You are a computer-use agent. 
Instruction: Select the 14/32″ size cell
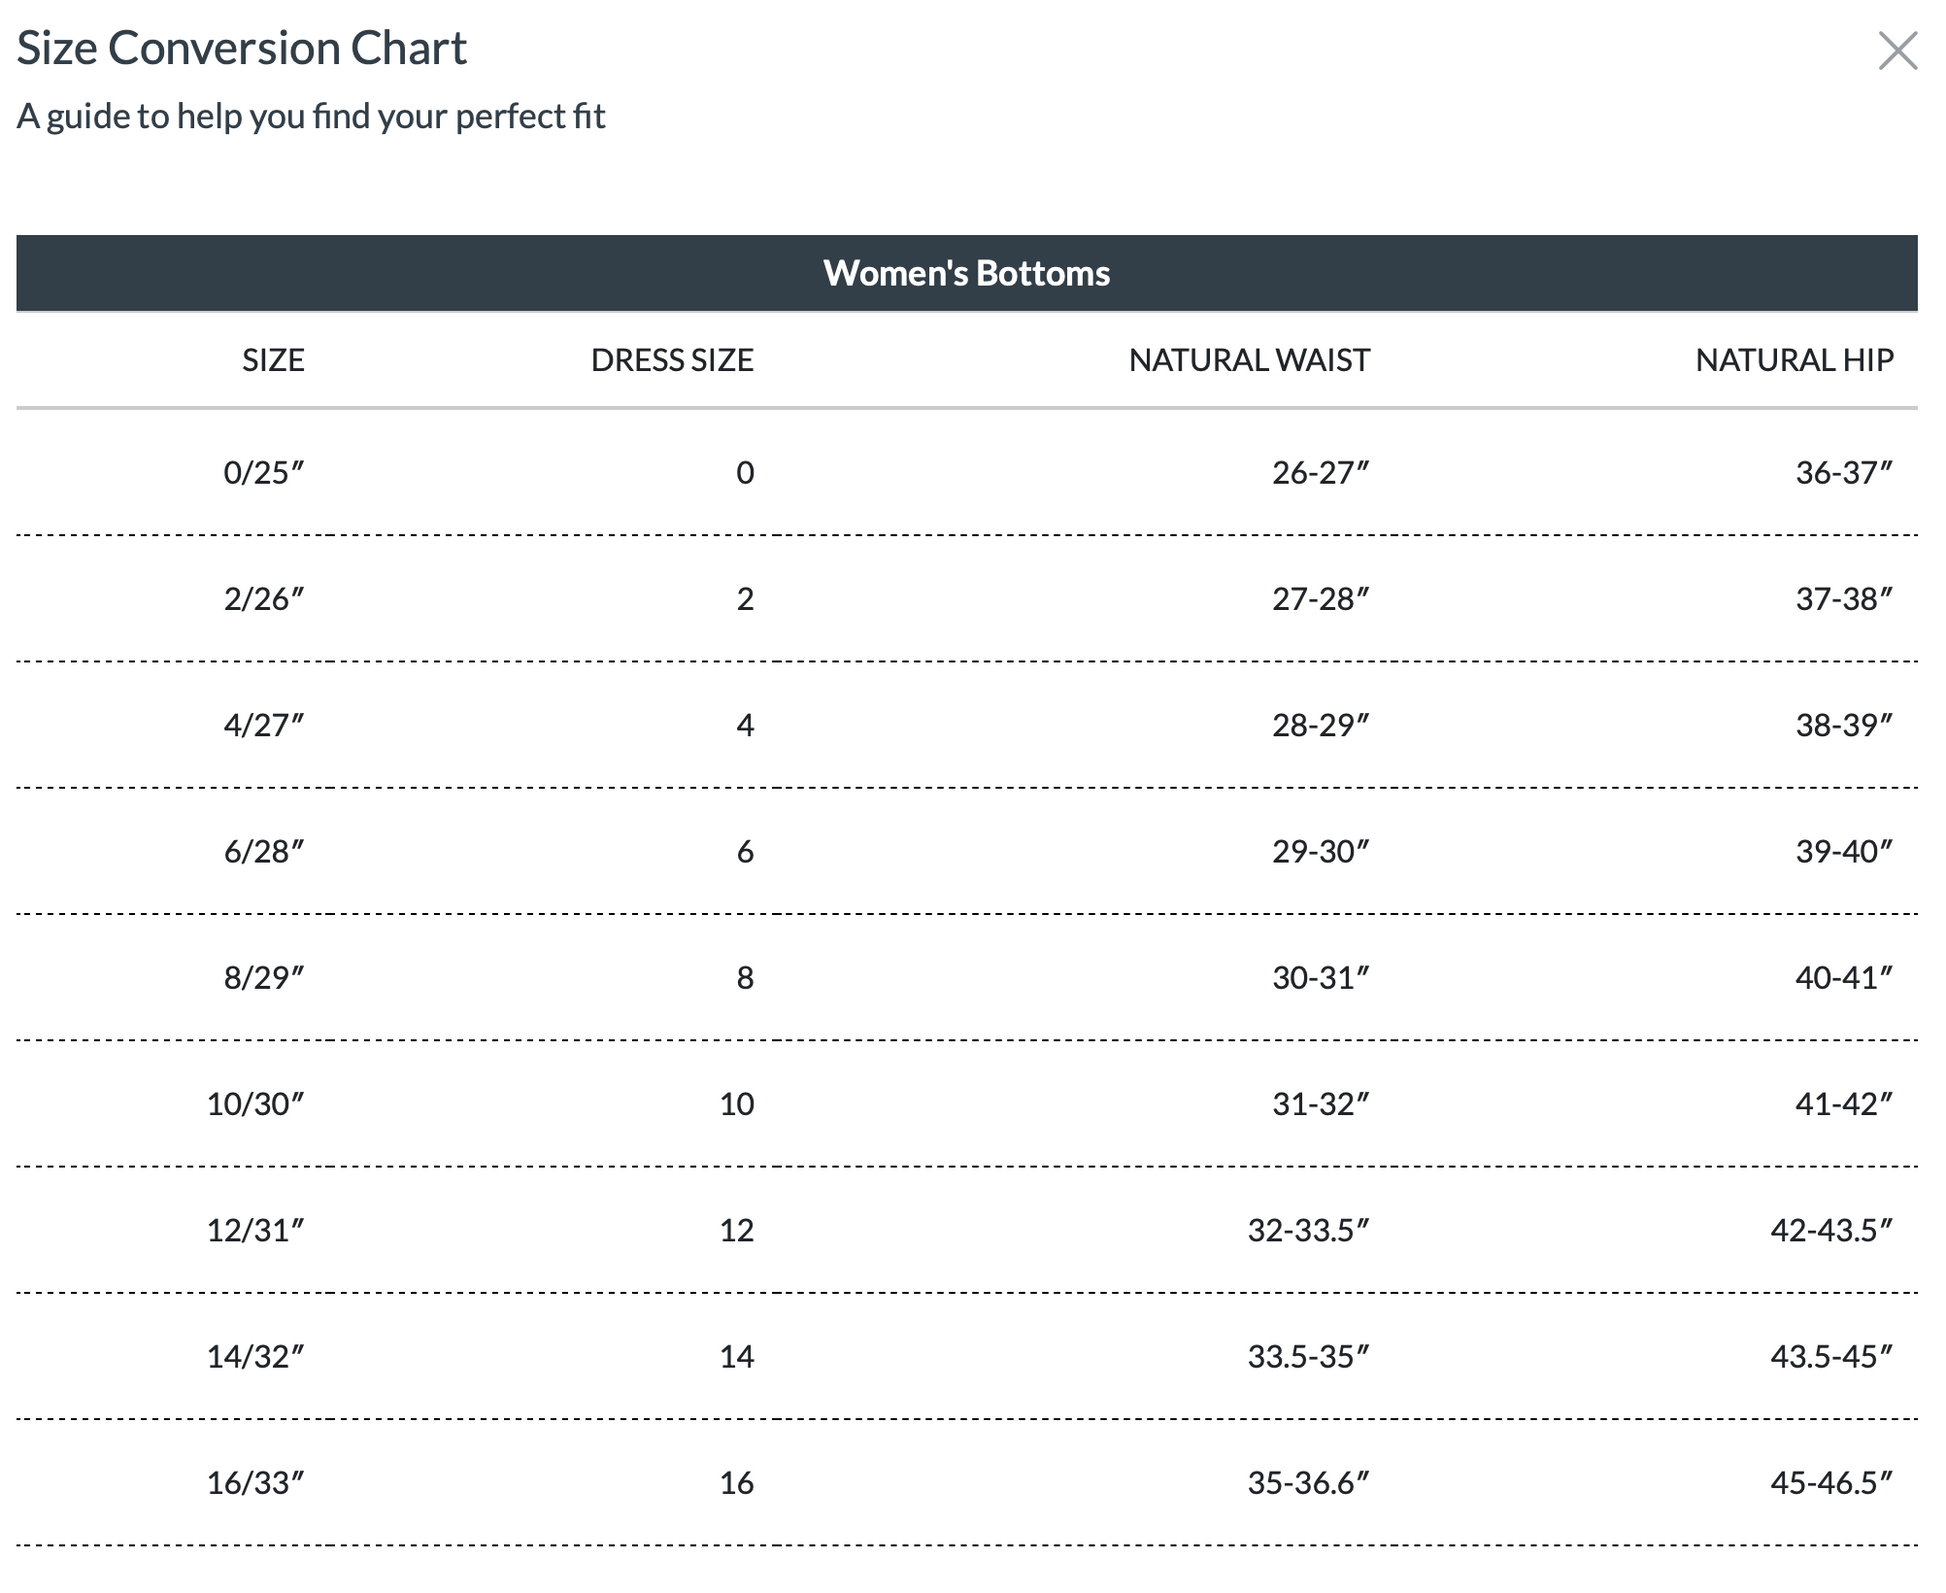click(255, 1356)
